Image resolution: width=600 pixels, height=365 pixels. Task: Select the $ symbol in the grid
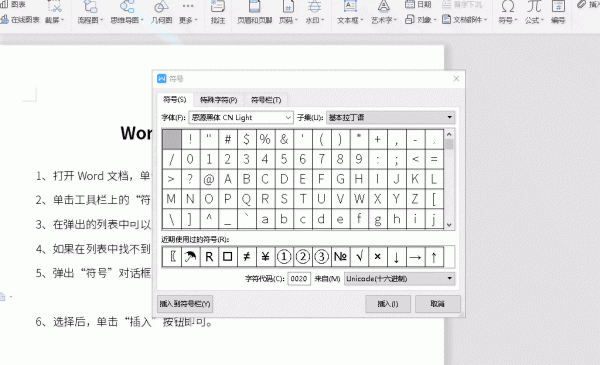(246, 139)
